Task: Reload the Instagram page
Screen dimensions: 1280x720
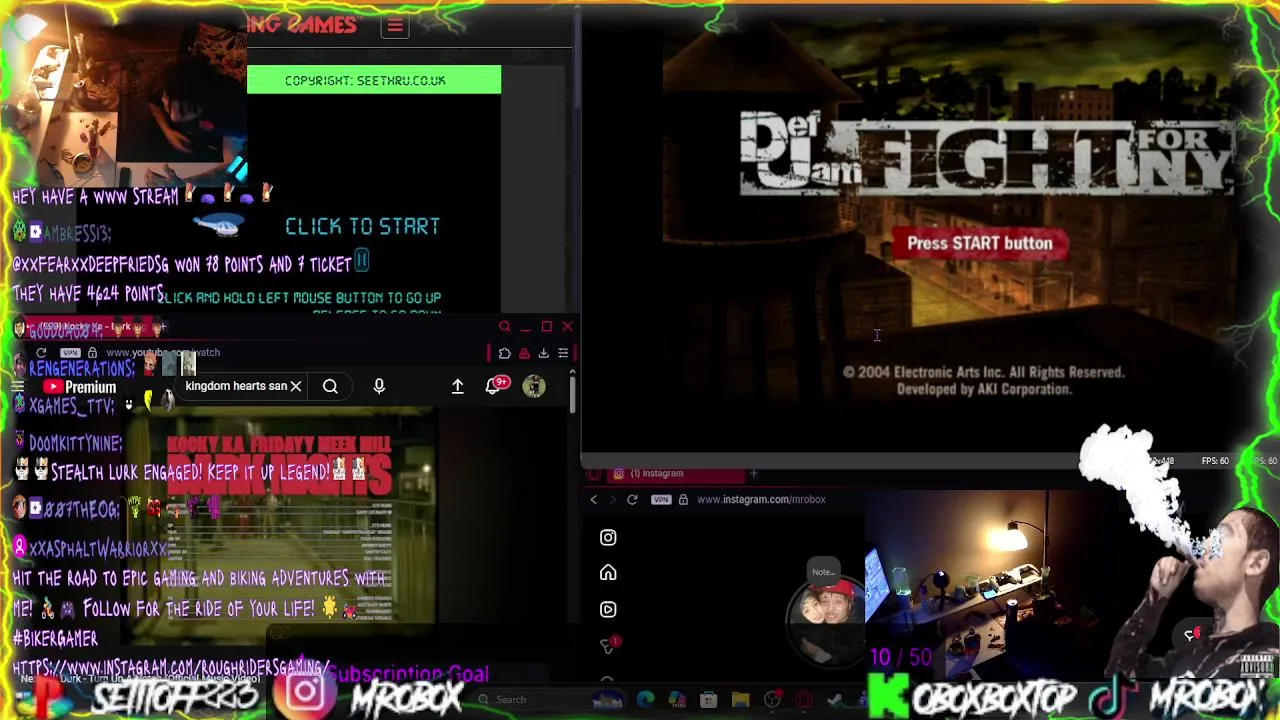Action: pyautogui.click(x=632, y=500)
